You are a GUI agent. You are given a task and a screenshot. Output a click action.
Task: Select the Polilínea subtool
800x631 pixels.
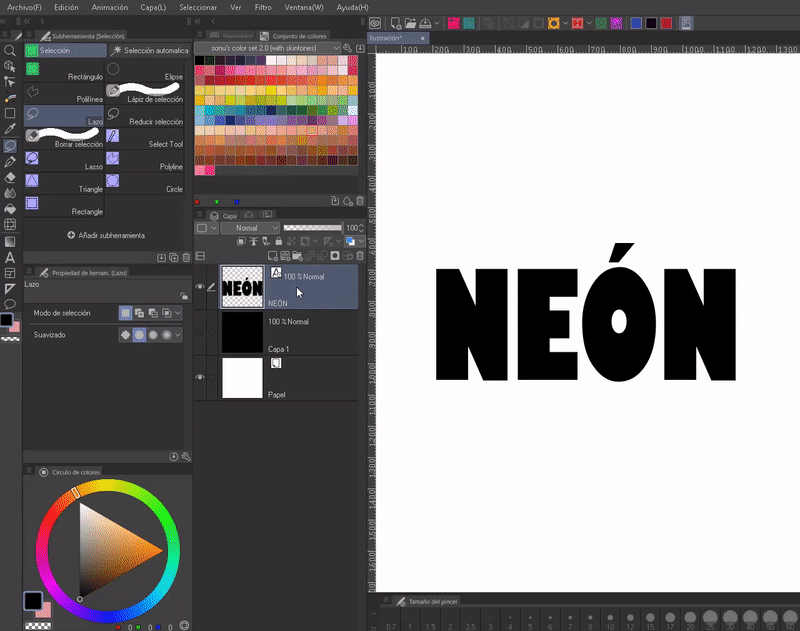[64, 93]
